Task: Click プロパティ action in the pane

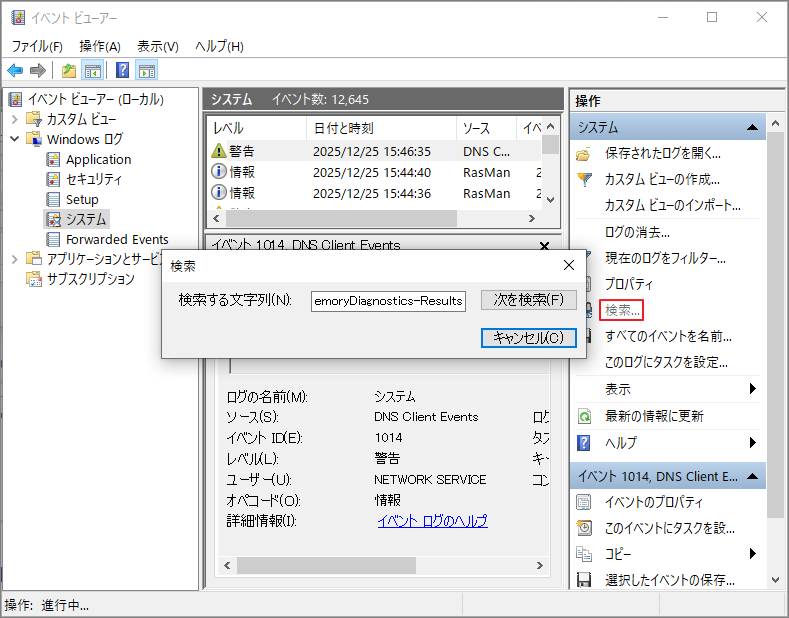Action: pyautogui.click(x=628, y=284)
